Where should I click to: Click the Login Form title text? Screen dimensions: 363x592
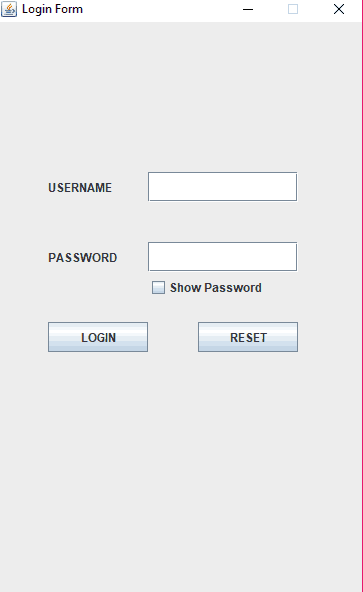[x=52, y=9]
